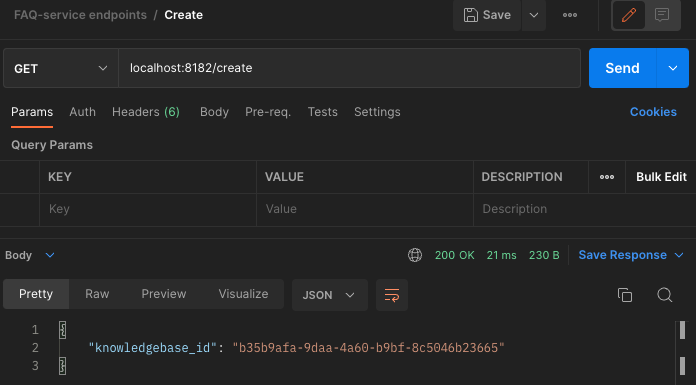Image resolution: width=696 pixels, height=385 pixels.
Task: Expand the response Body dropdown
Action: point(30,255)
